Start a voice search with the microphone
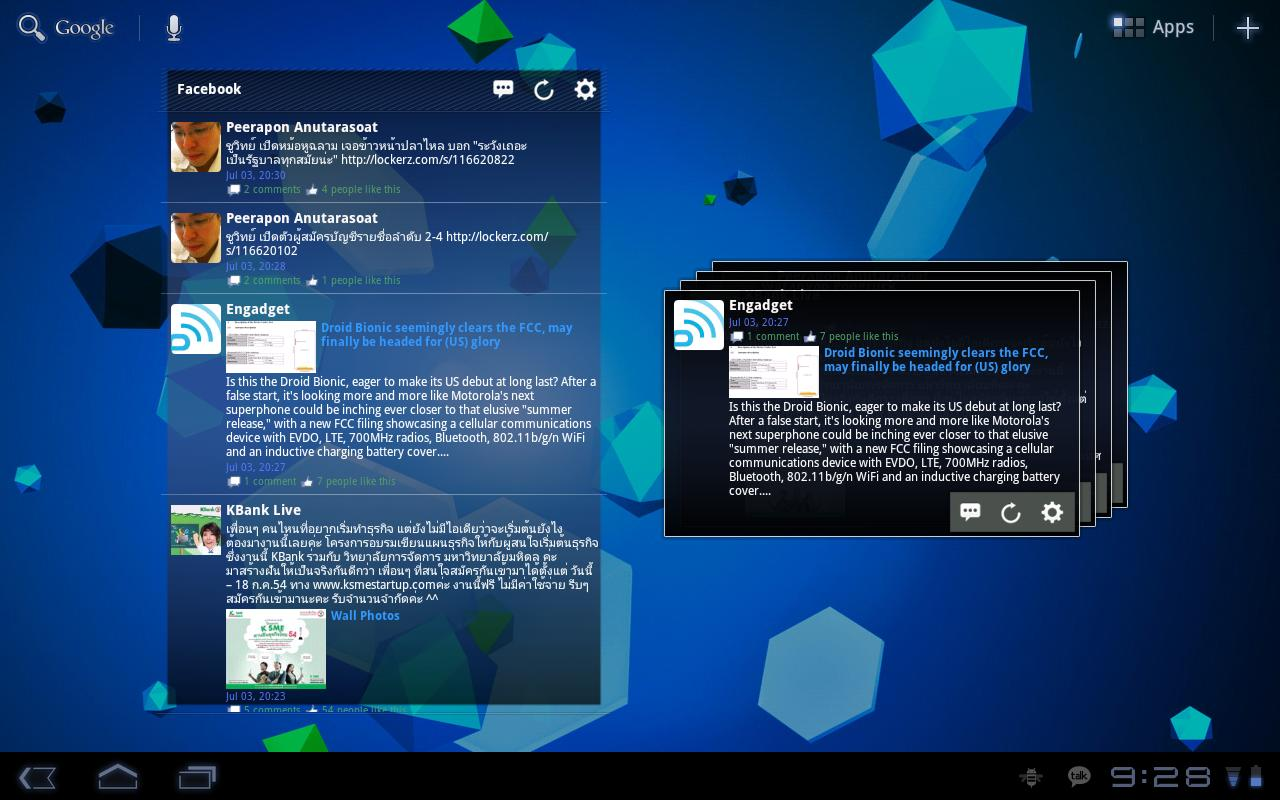The width and height of the screenshot is (1280, 800). point(172,27)
